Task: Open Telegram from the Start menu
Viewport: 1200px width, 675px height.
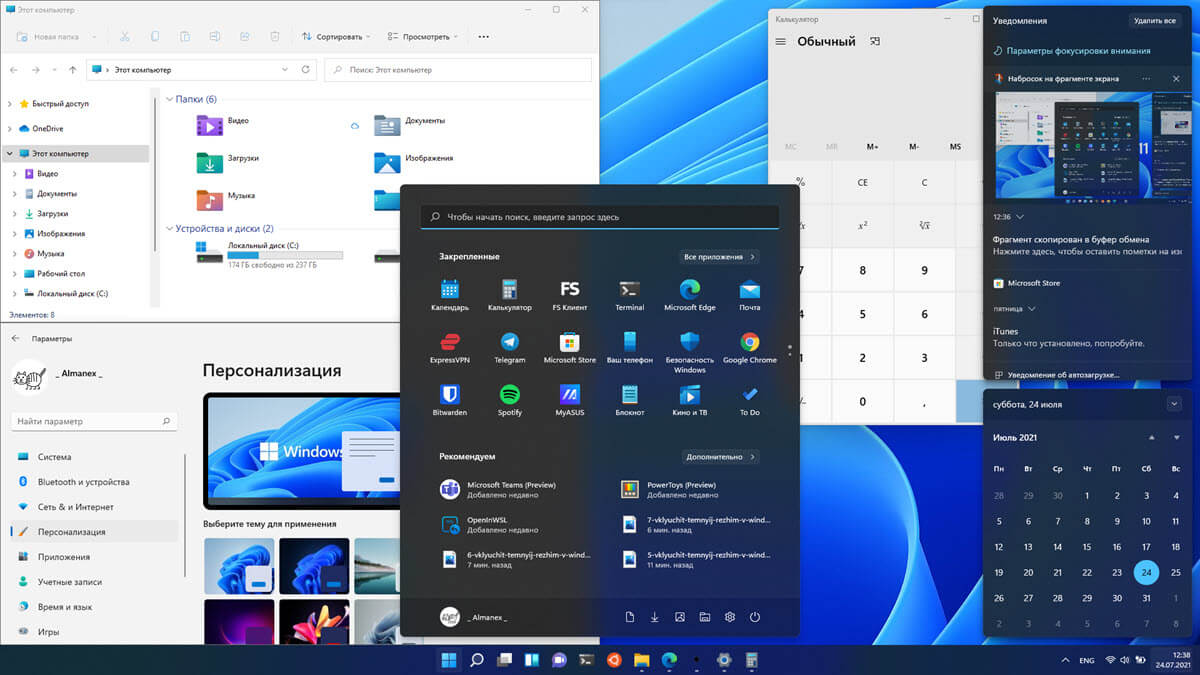Action: coord(509,347)
